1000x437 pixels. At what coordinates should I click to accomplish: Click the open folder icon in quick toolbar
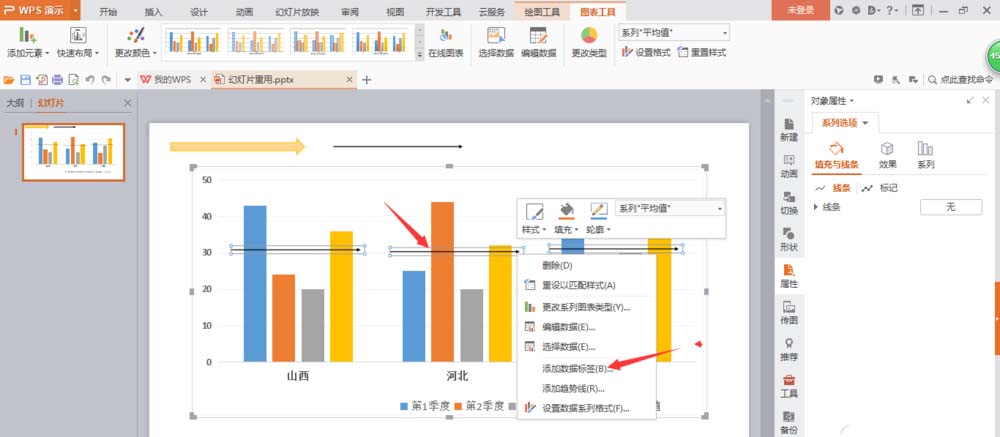pyautogui.click(x=9, y=80)
